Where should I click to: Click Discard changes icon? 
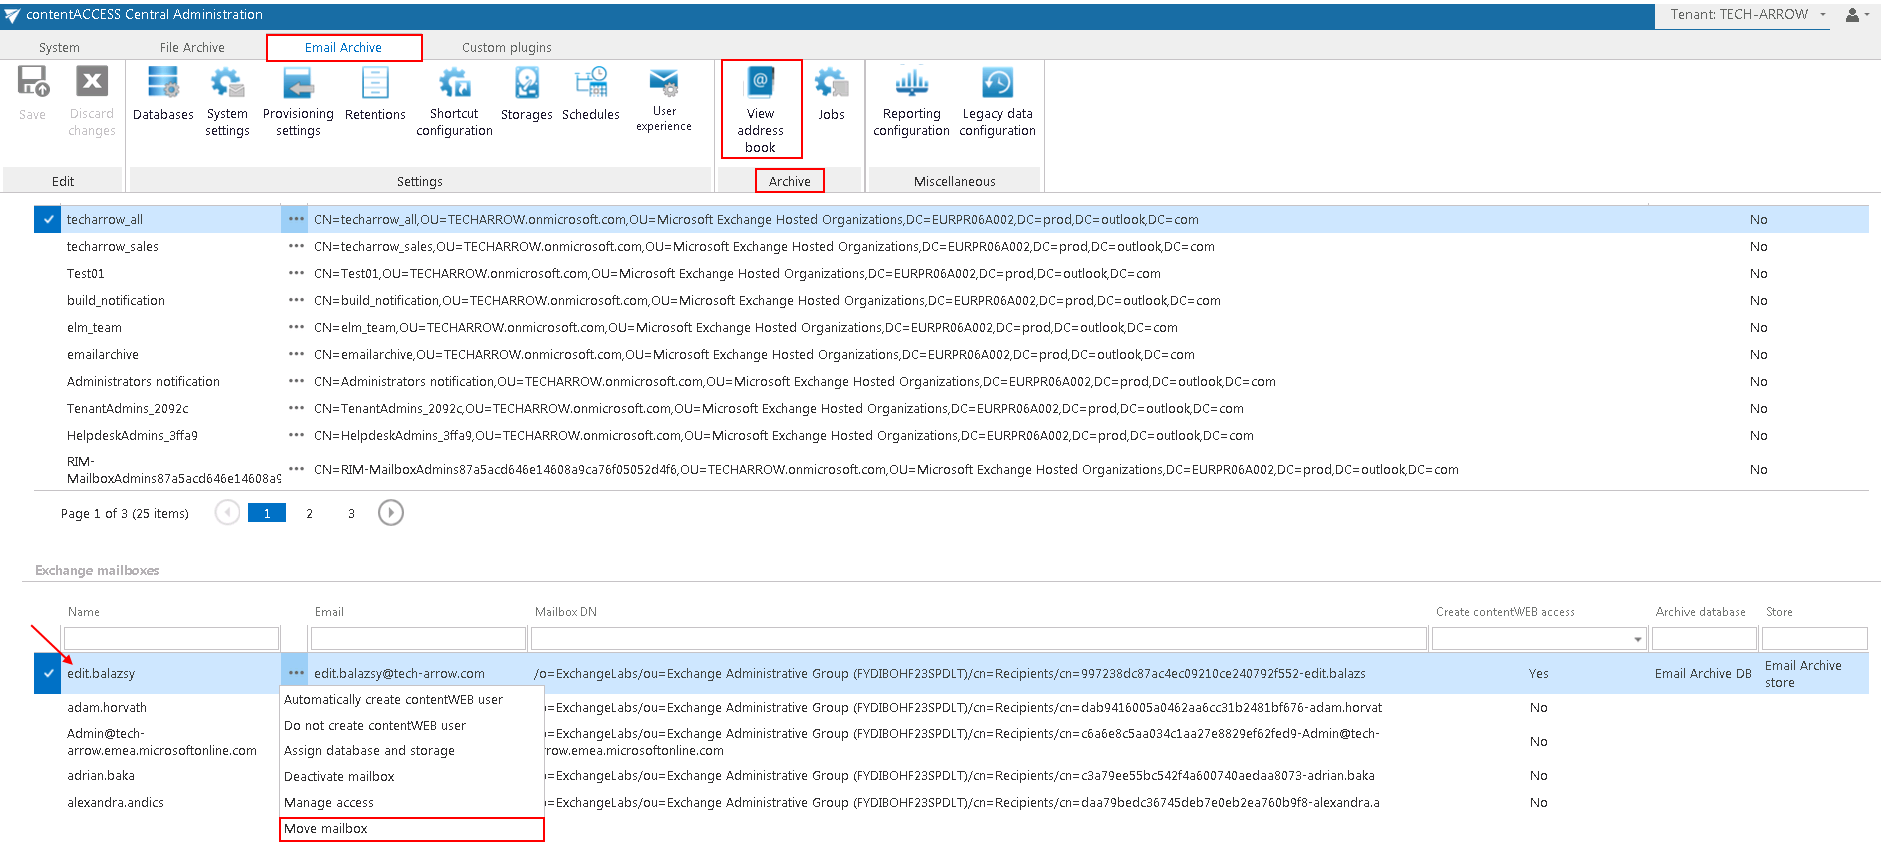[92, 101]
